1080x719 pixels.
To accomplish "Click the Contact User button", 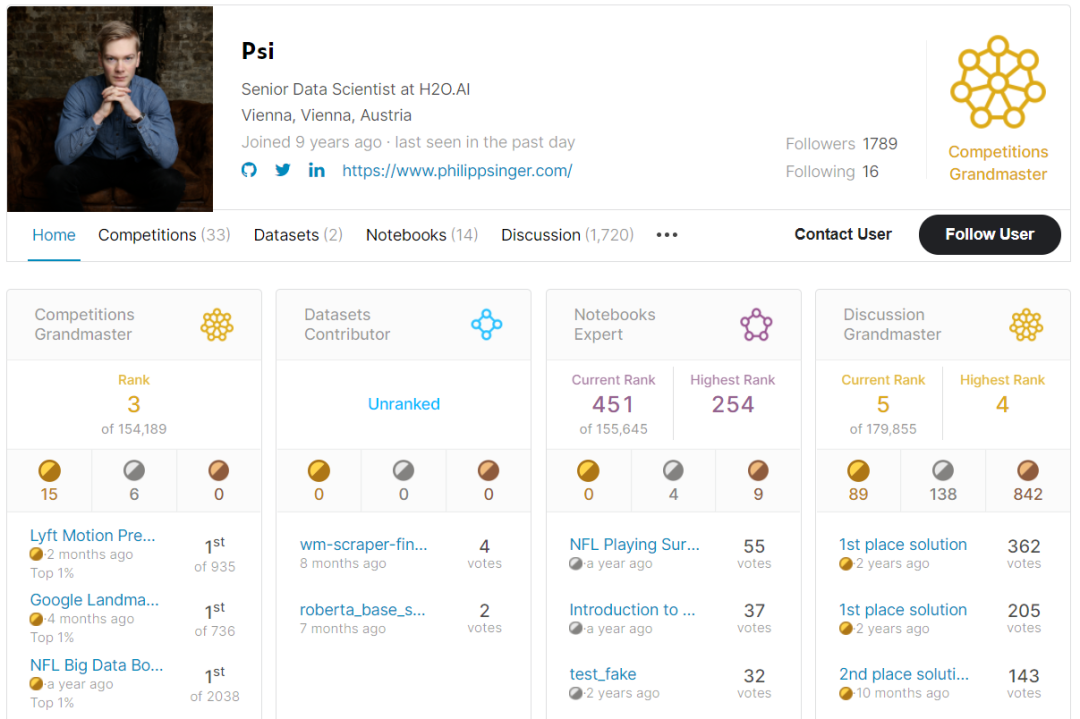I will tap(843, 234).
